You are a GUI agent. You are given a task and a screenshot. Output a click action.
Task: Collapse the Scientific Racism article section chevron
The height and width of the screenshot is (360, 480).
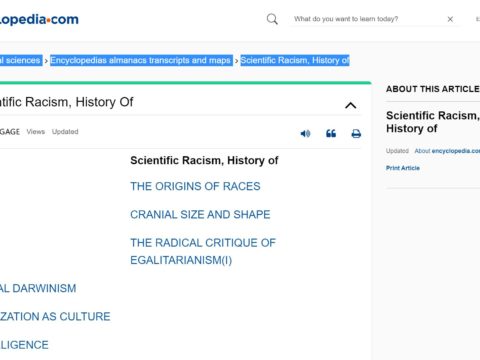pos(350,106)
